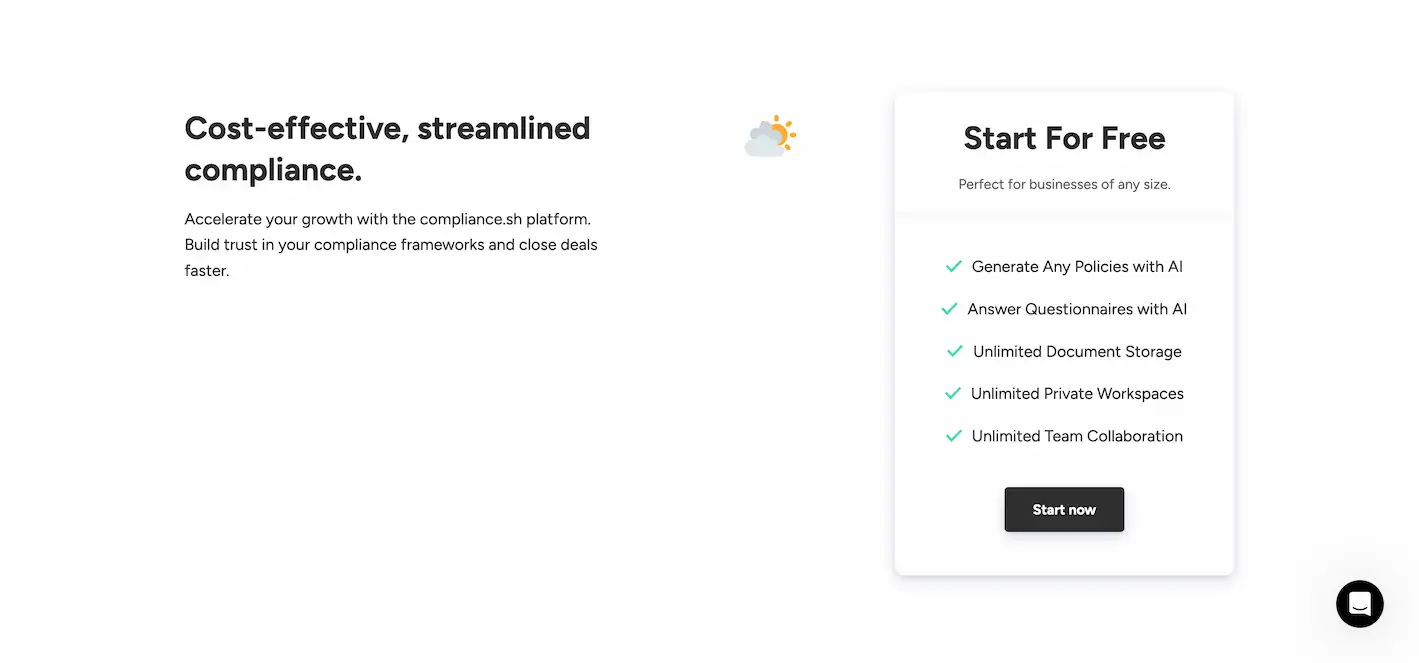1419x663 pixels.
Task: Click the Start For Free heading
Action: [1063, 139]
